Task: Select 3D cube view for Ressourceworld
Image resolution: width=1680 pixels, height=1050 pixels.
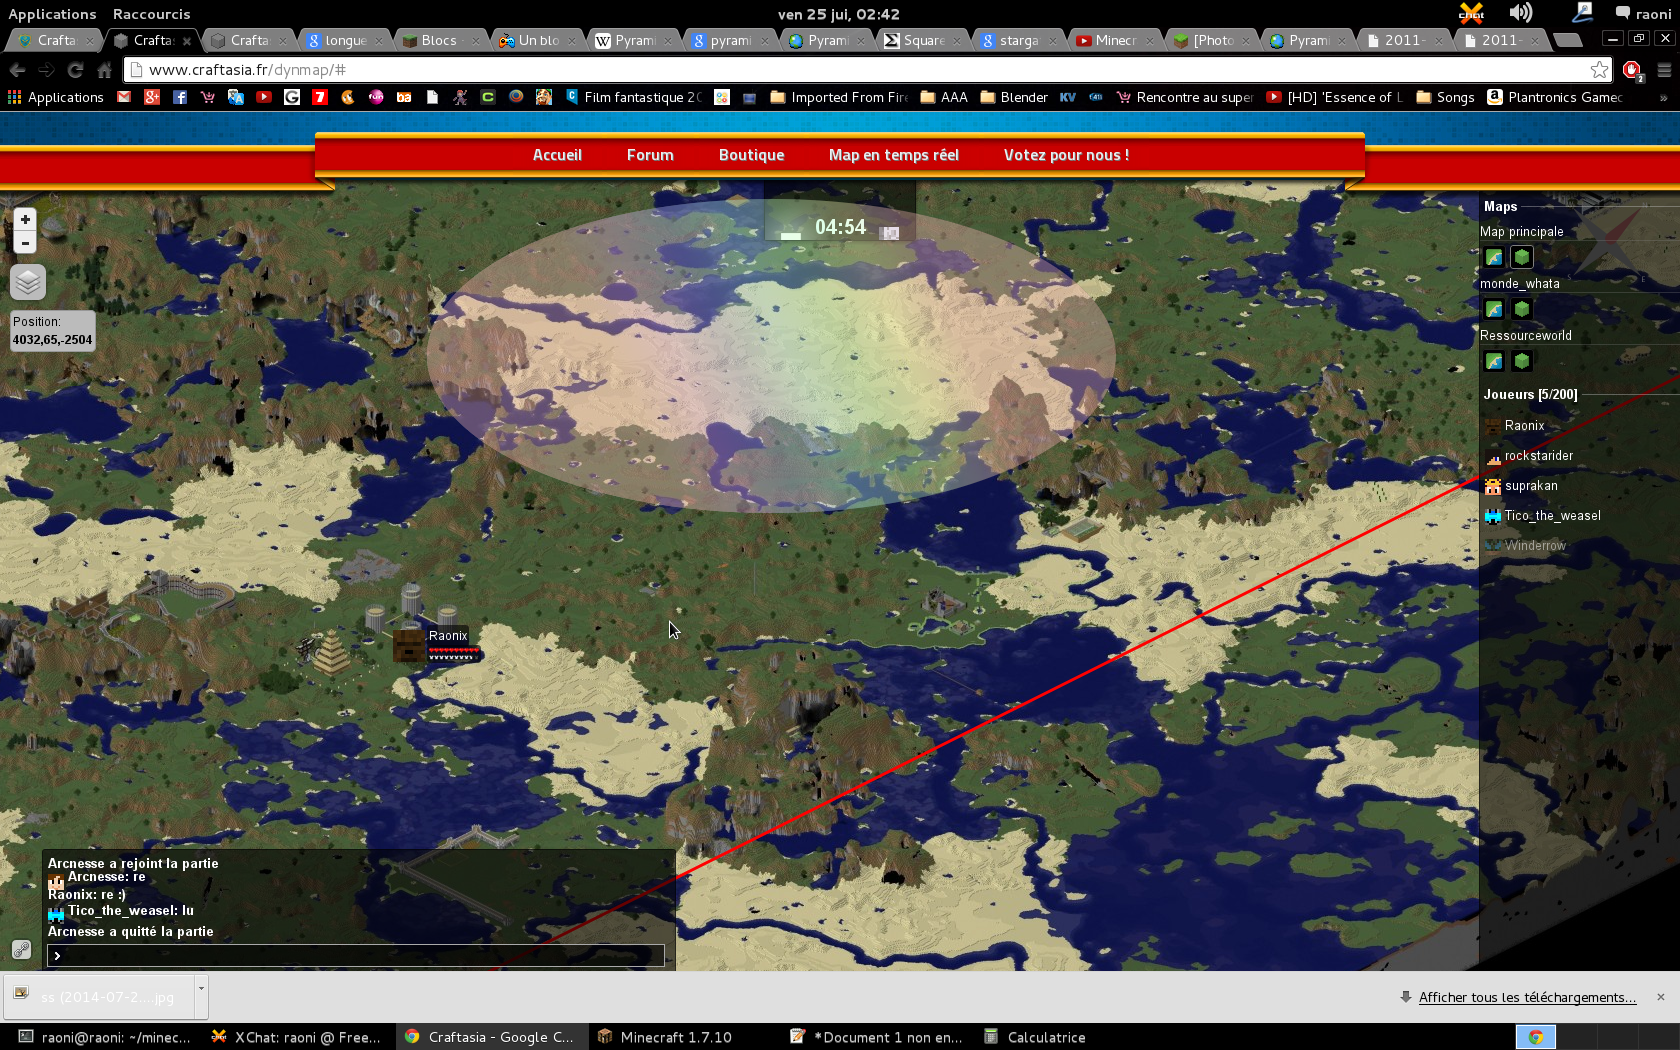Action: [1522, 361]
